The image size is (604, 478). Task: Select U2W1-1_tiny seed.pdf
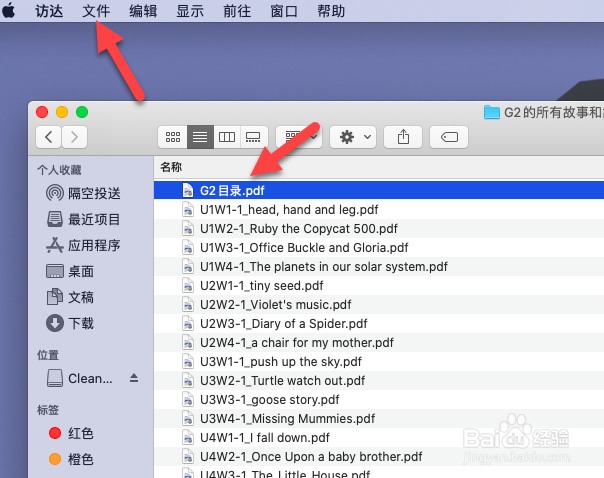tap(379, 285)
